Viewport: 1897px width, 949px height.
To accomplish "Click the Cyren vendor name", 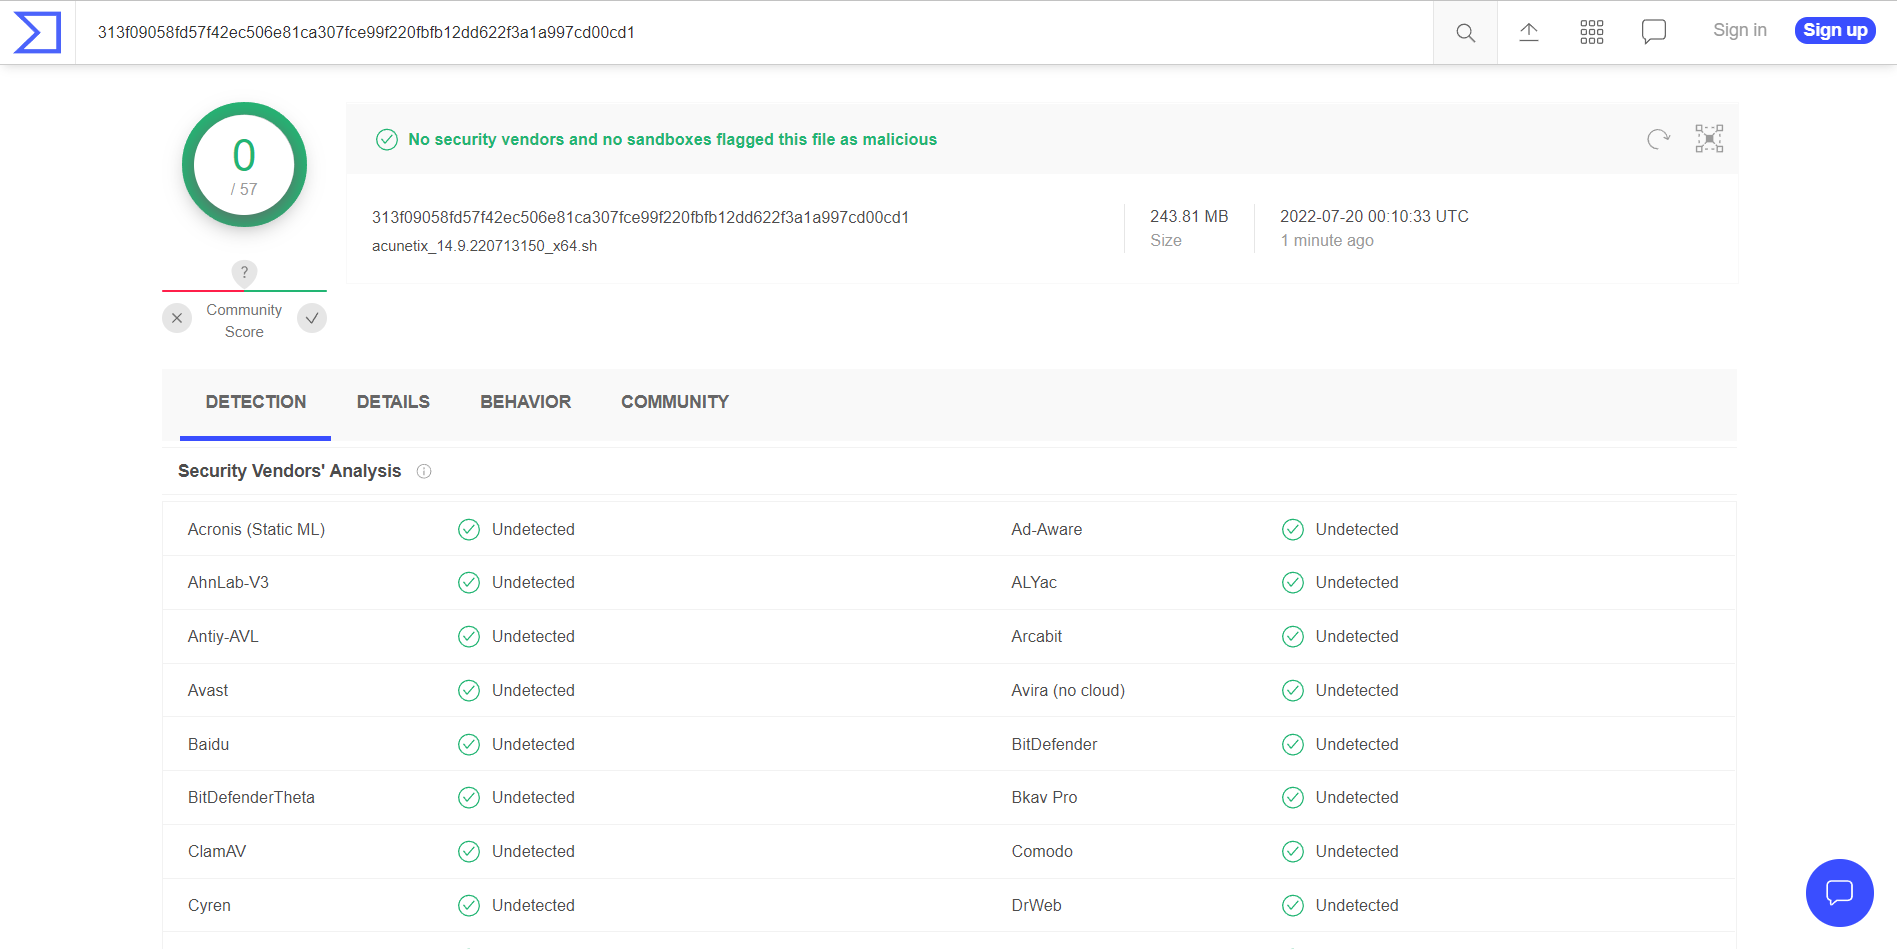I will 209,905.
